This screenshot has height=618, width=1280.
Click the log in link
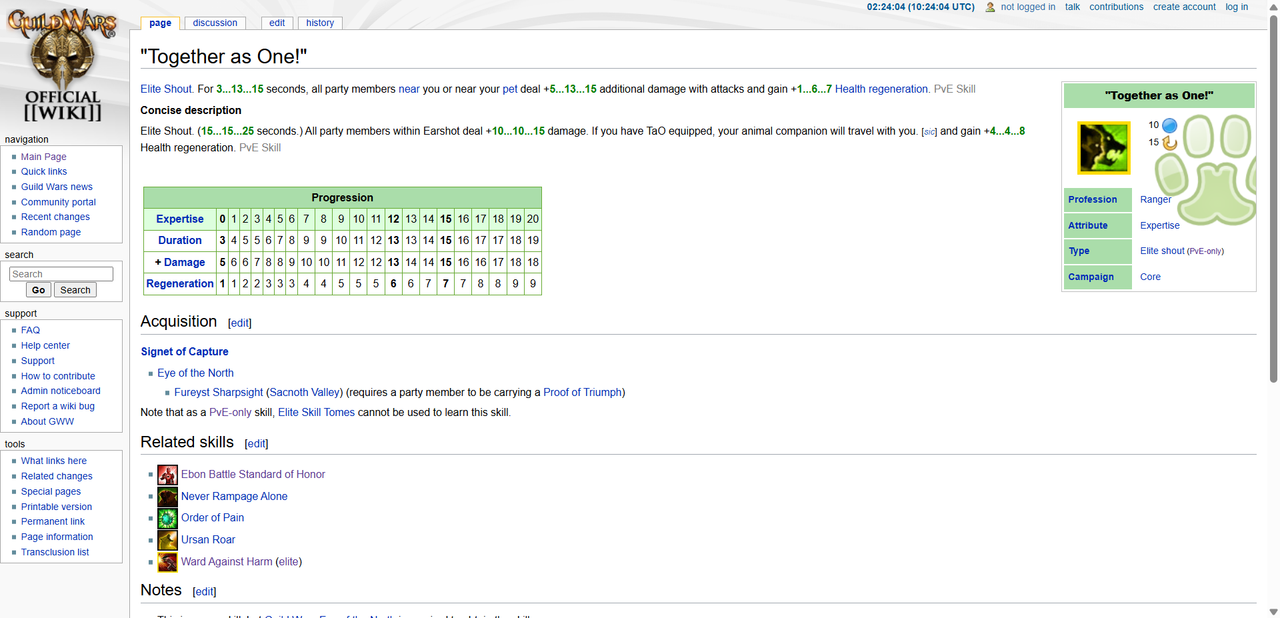coord(1237,7)
